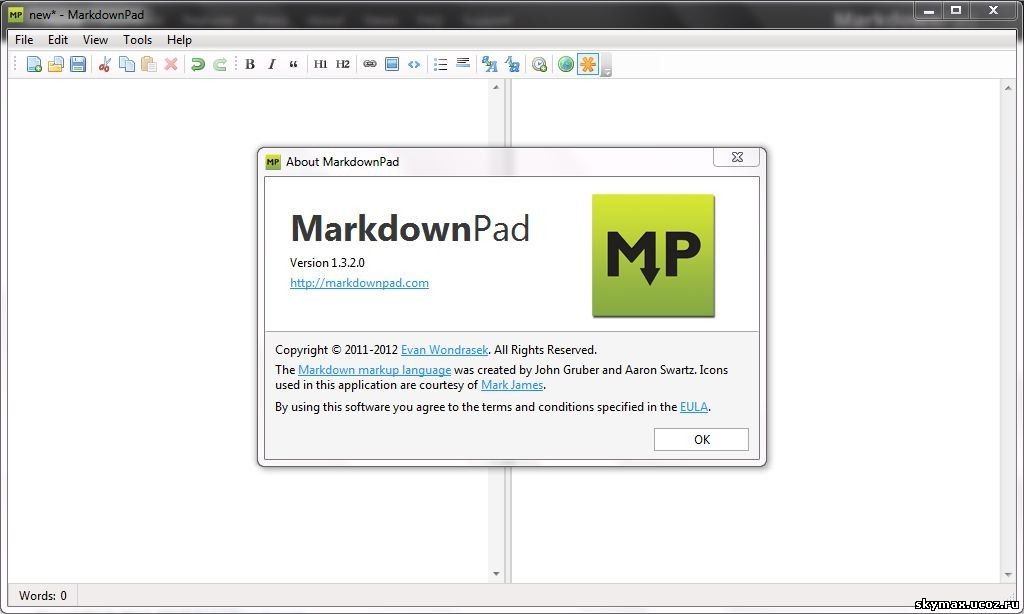The image size is (1024, 614).
Task: Open the EULA link
Action: 694,407
